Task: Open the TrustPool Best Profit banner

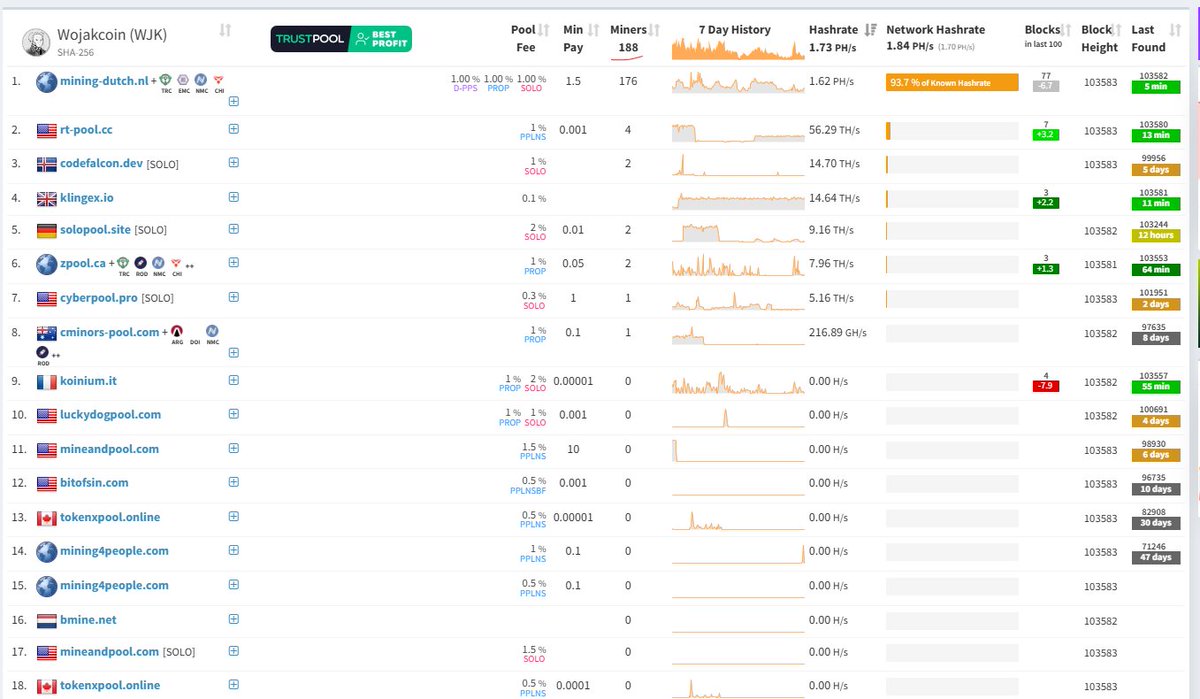Action: point(341,39)
